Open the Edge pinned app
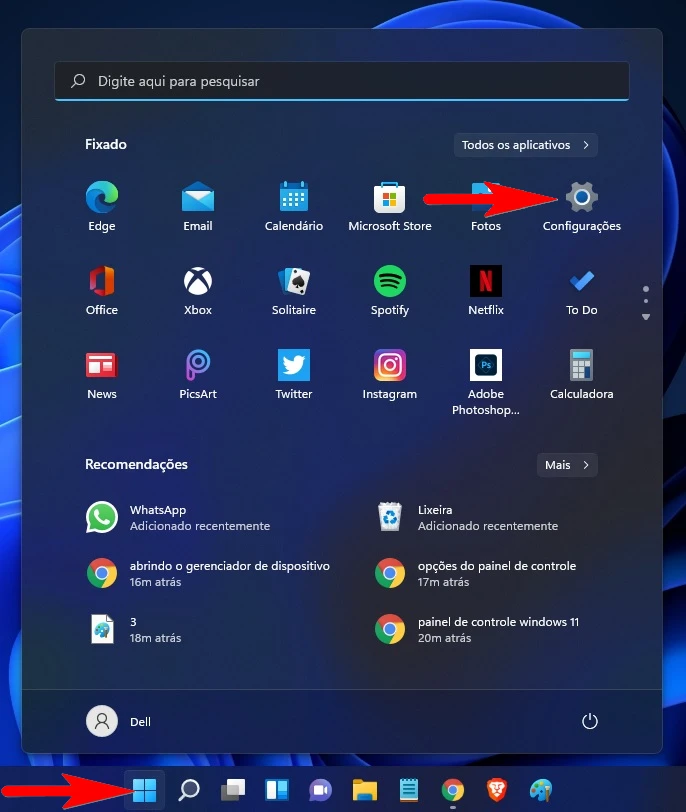This screenshot has height=812, width=686. point(101,206)
